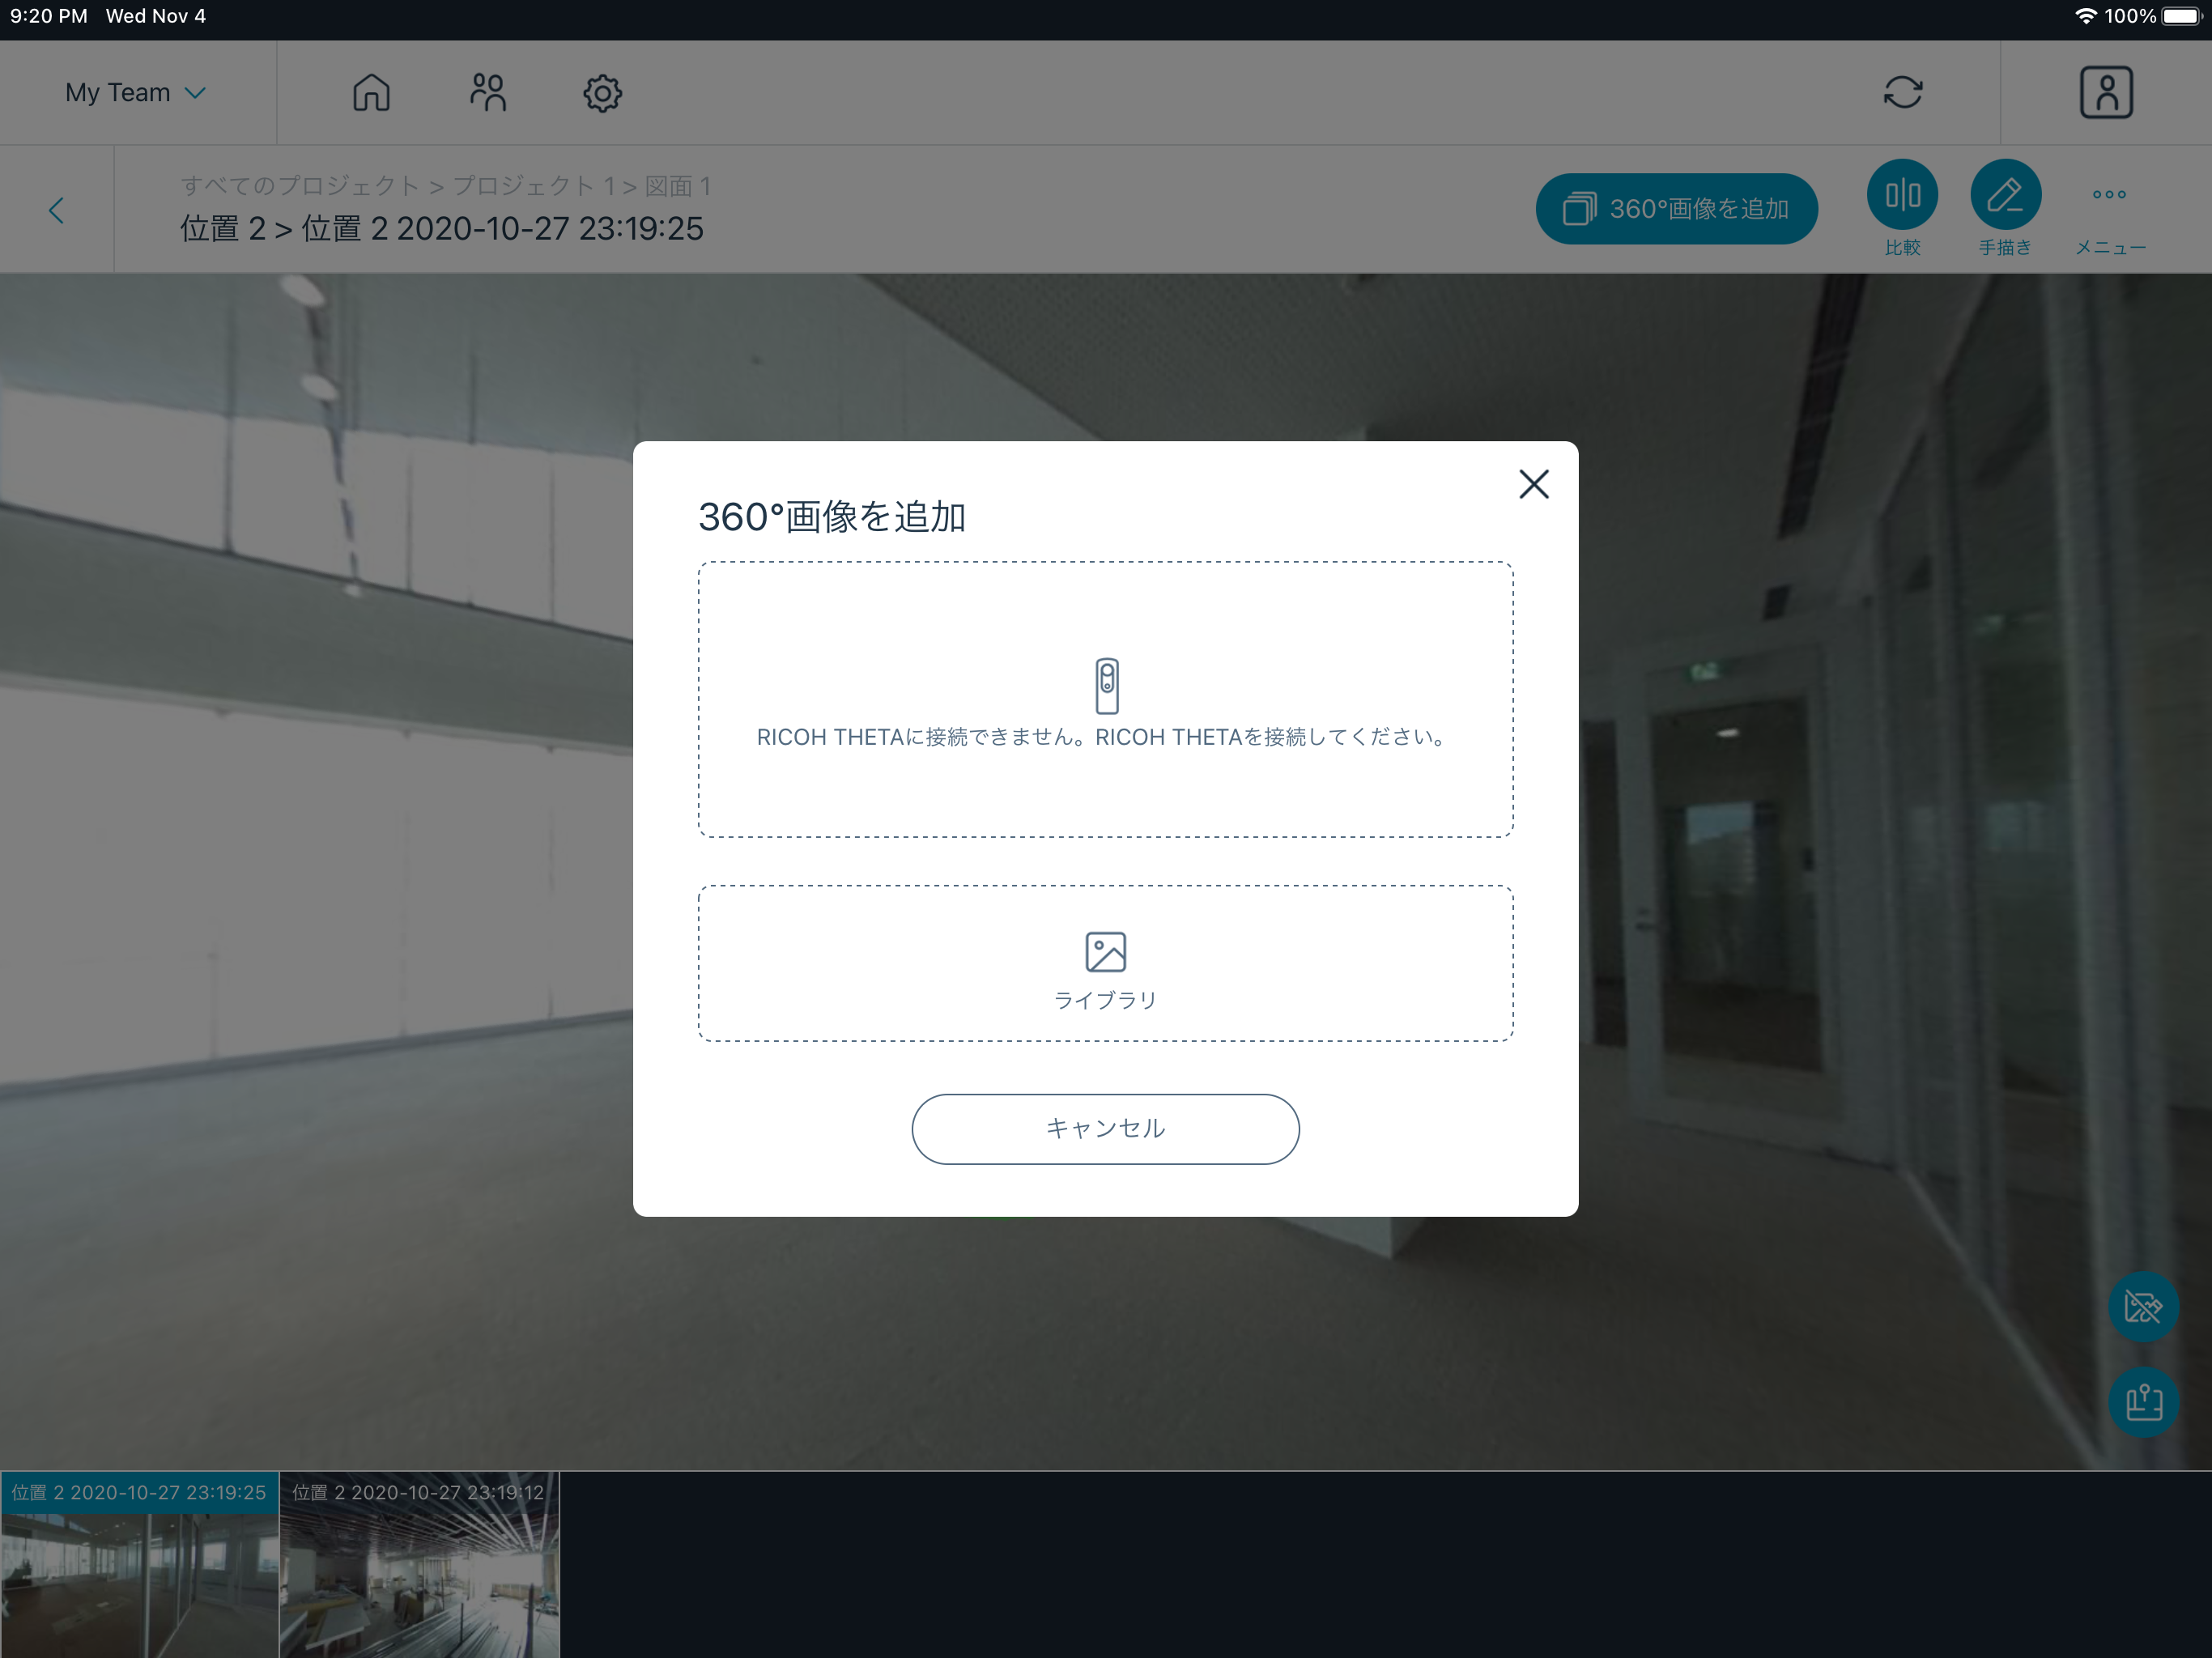The width and height of the screenshot is (2212, 1658).
Task: Open the home icon in top bar
Action: pyautogui.click(x=371, y=93)
